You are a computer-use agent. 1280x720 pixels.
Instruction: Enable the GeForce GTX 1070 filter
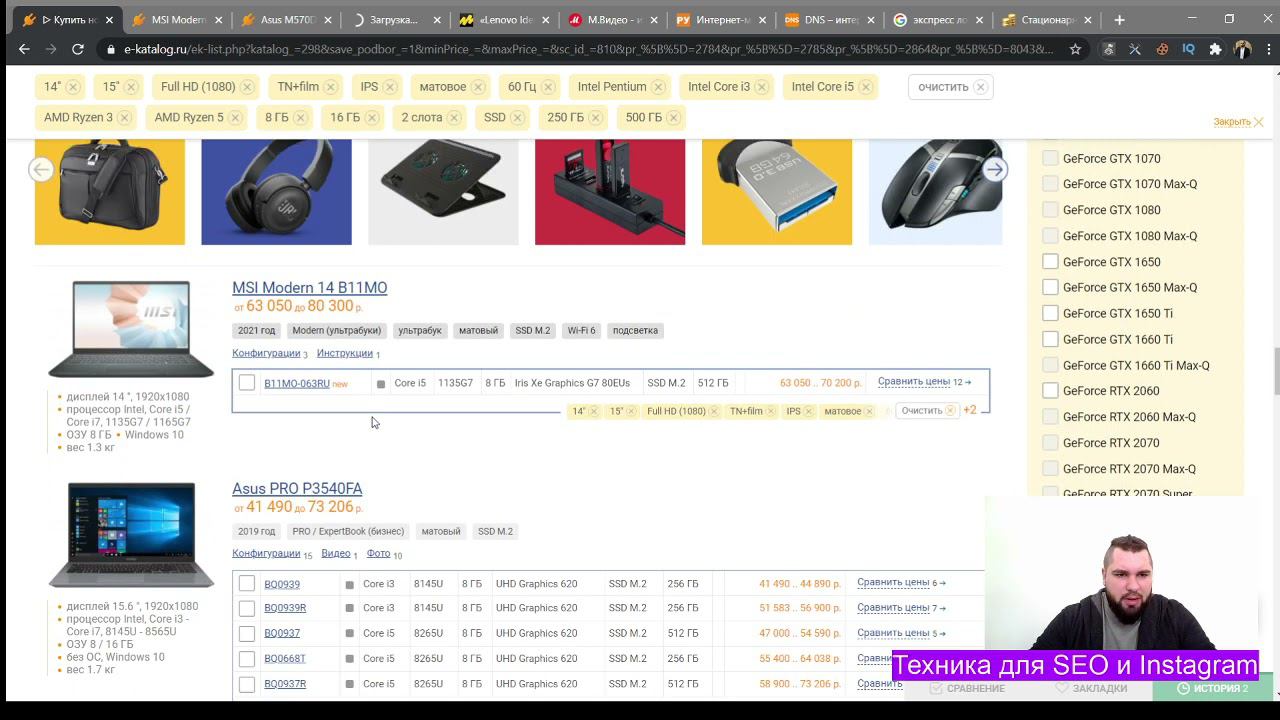(1050, 158)
